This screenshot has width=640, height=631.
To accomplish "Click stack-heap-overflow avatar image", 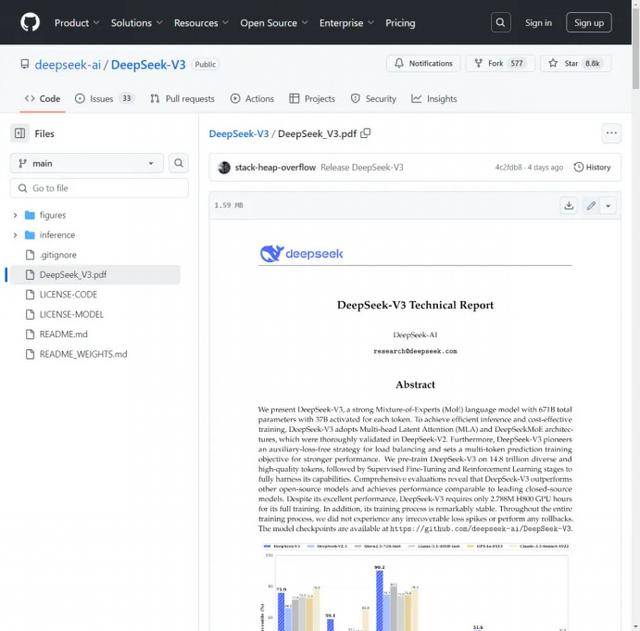I will click(x=224, y=167).
